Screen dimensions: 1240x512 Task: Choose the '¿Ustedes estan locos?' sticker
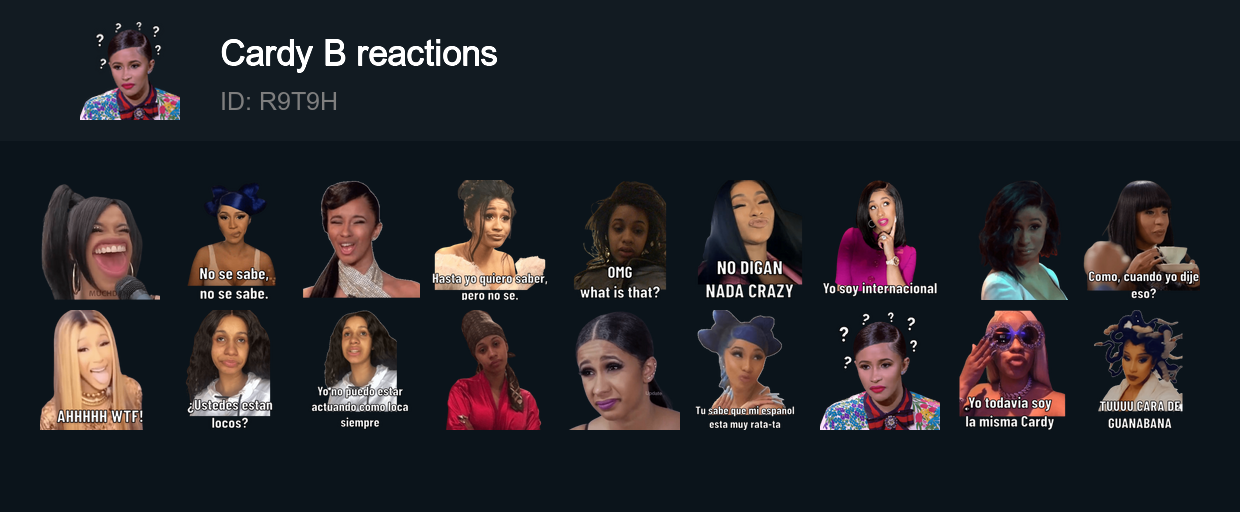click(x=228, y=369)
